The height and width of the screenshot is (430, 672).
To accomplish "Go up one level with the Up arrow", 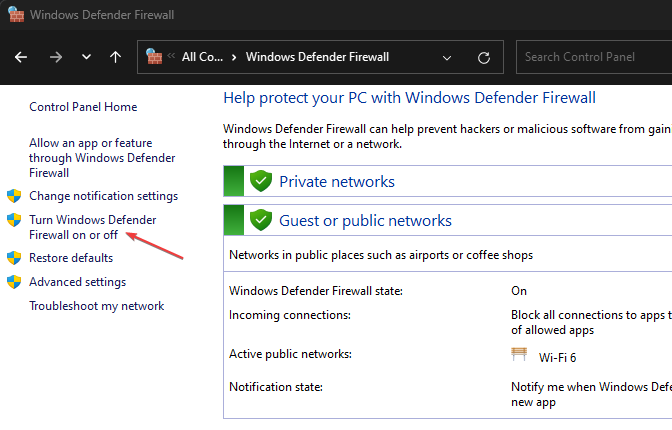I will (115, 57).
